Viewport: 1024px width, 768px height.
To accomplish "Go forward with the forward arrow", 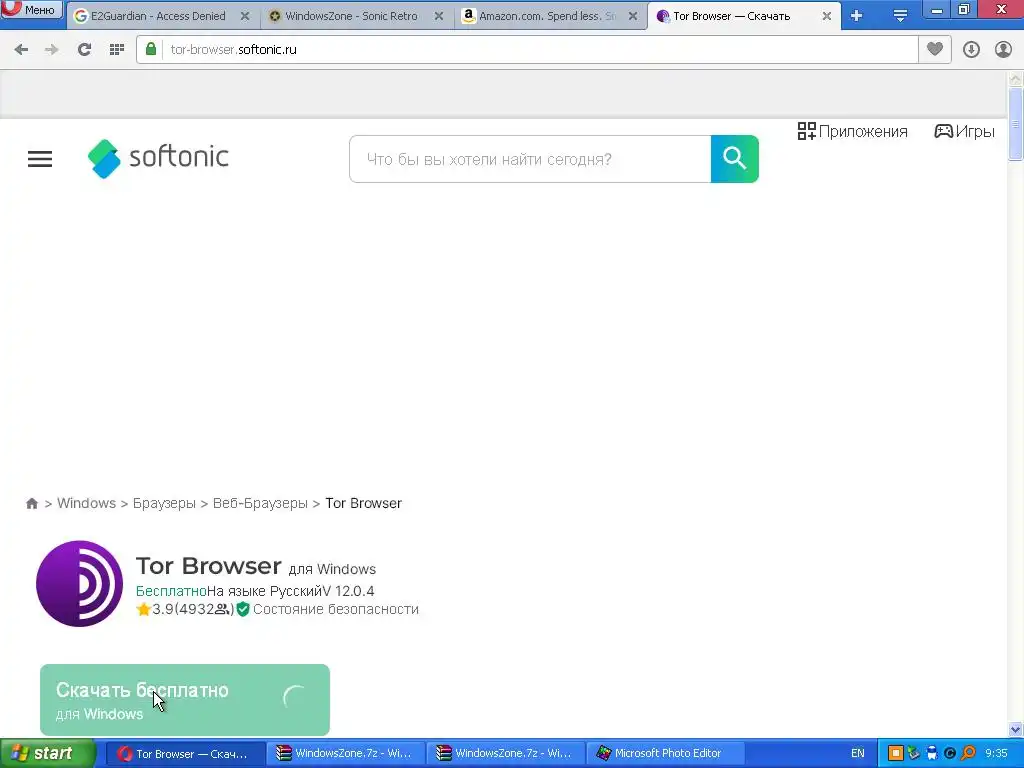I will (x=52, y=50).
